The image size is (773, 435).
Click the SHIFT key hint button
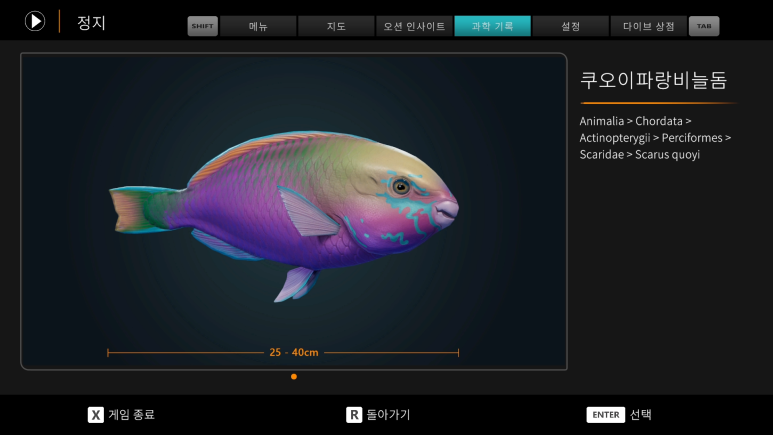[203, 26]
